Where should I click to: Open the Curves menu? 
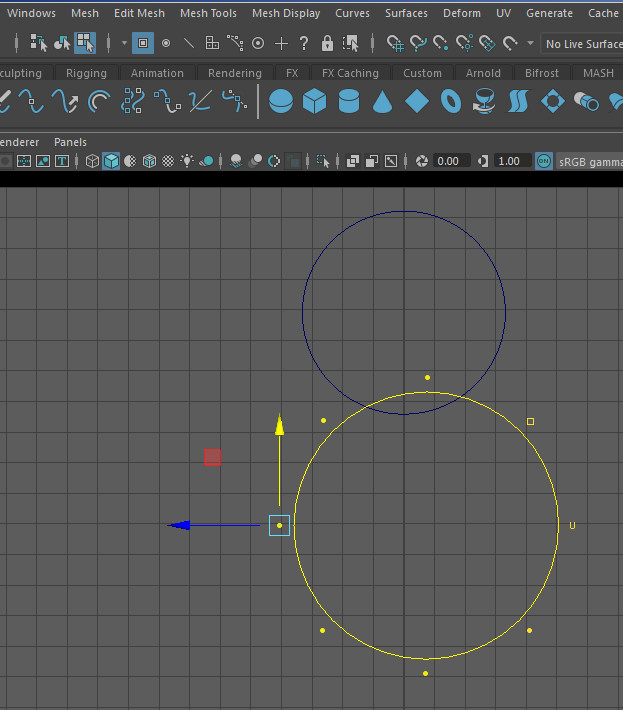(352, 13)
